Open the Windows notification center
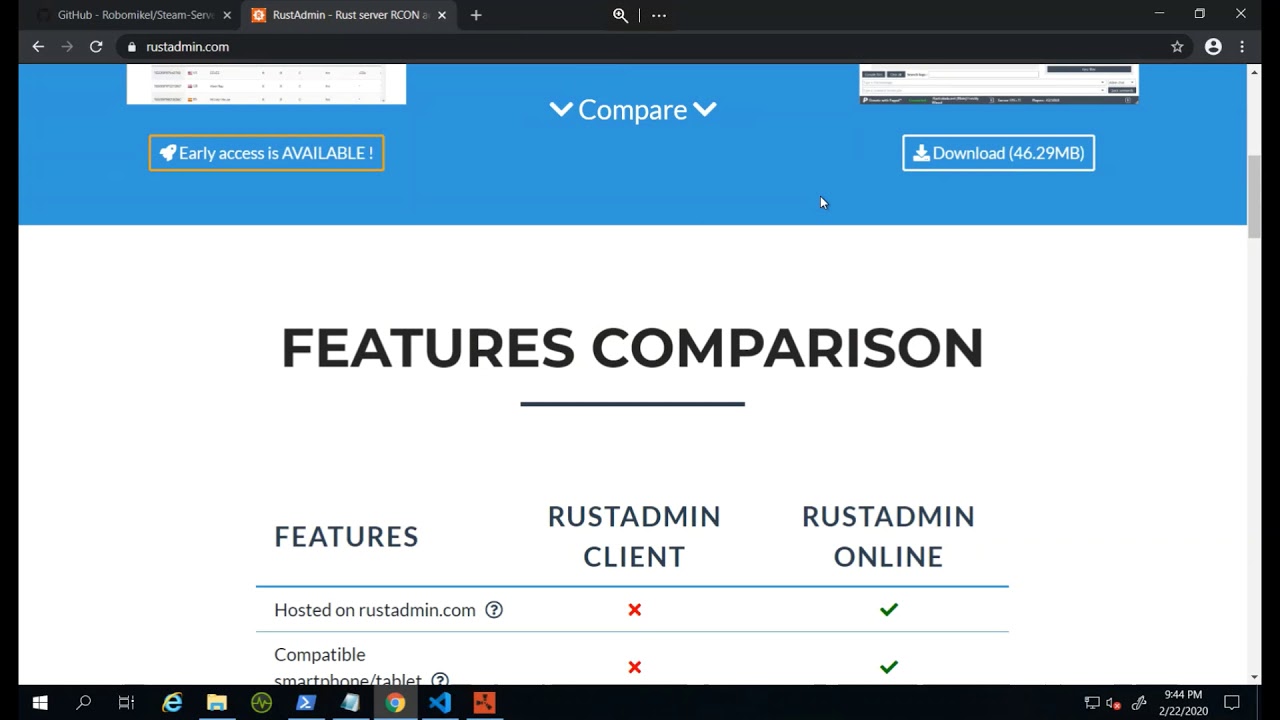The height and width of the screenshot is (720, 1280). pos(1232,703)
